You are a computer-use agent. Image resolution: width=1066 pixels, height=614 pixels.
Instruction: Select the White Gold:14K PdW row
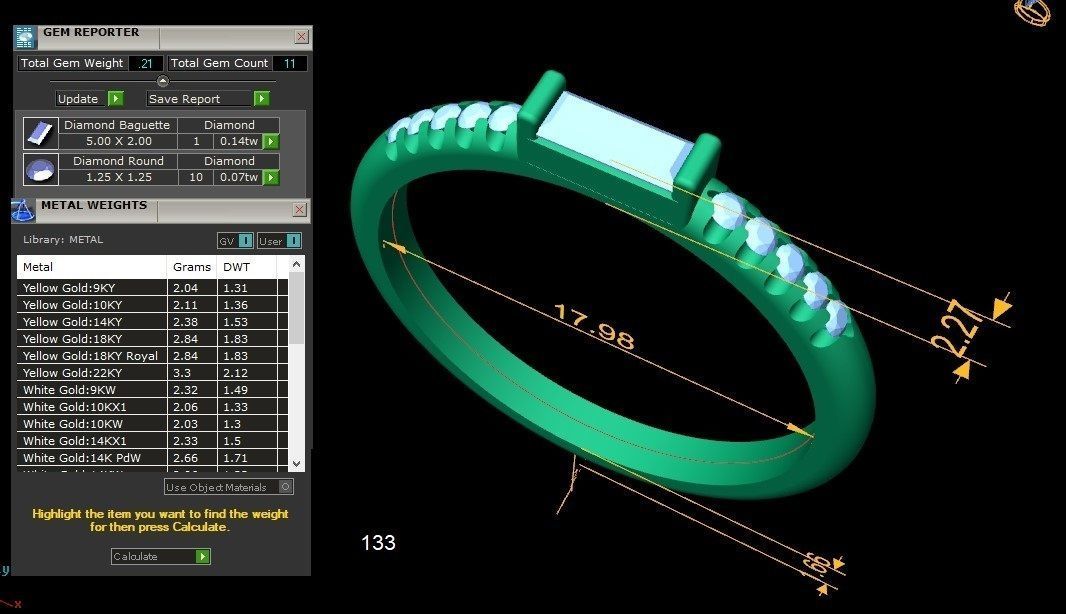tap(152, 458)
